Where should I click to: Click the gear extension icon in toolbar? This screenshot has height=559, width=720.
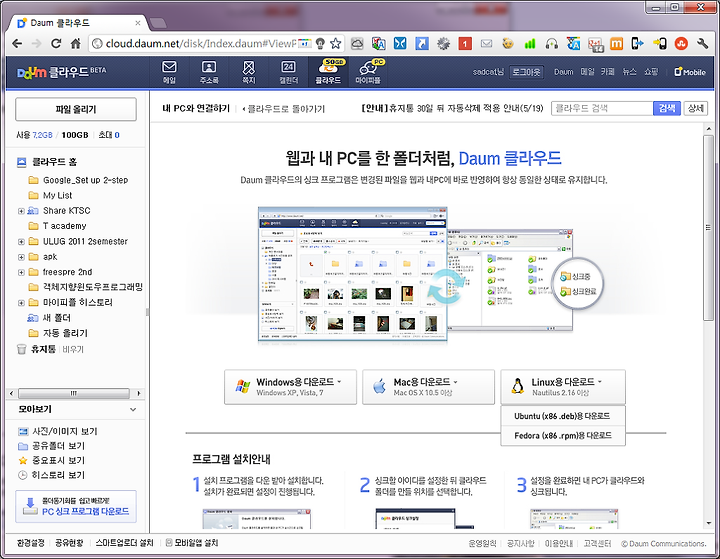coord(443,44)
